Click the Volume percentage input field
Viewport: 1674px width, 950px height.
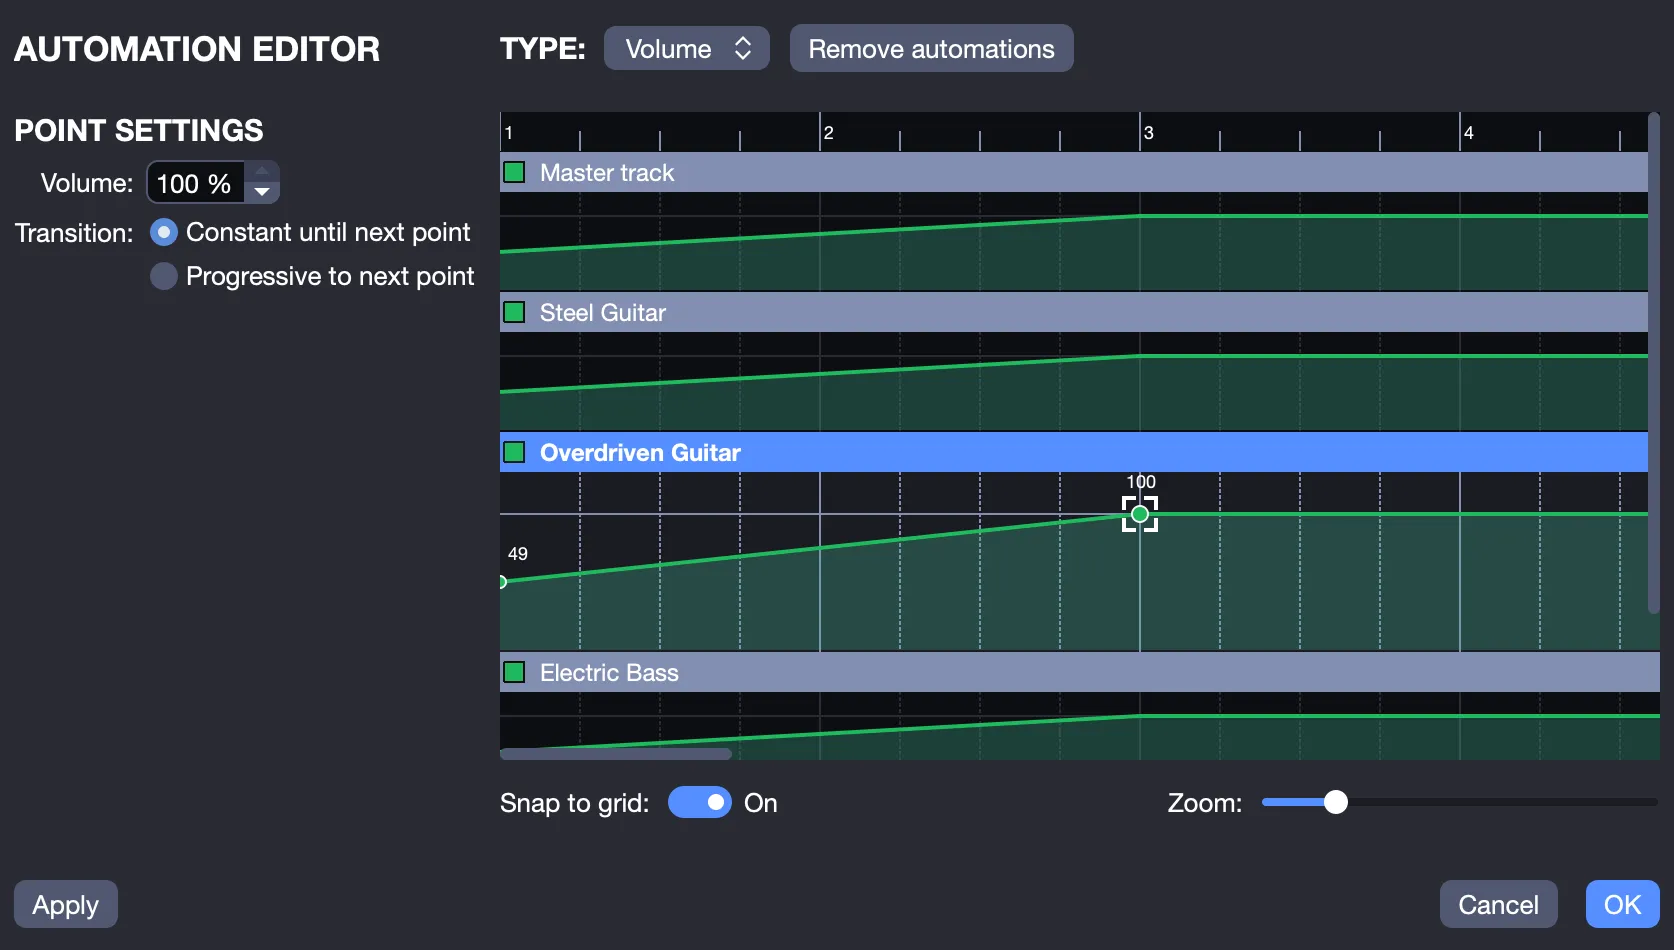(x=196, y=182)
